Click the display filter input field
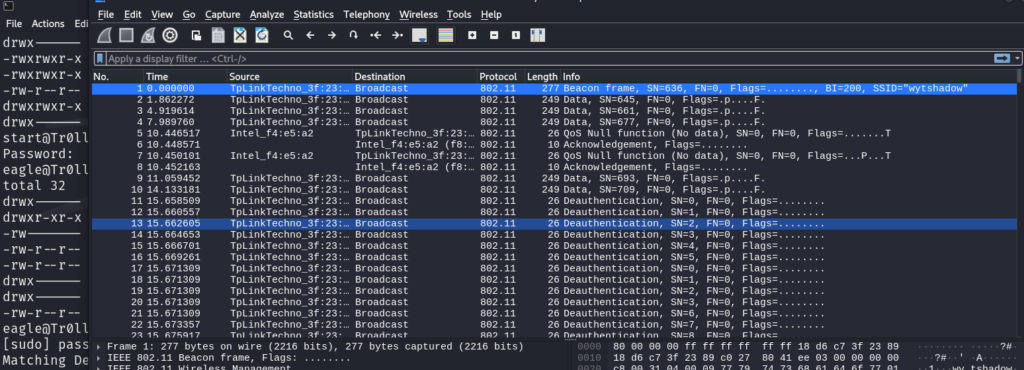The height and width of the screenshot is (370, 1024). (x=549, y=59)
